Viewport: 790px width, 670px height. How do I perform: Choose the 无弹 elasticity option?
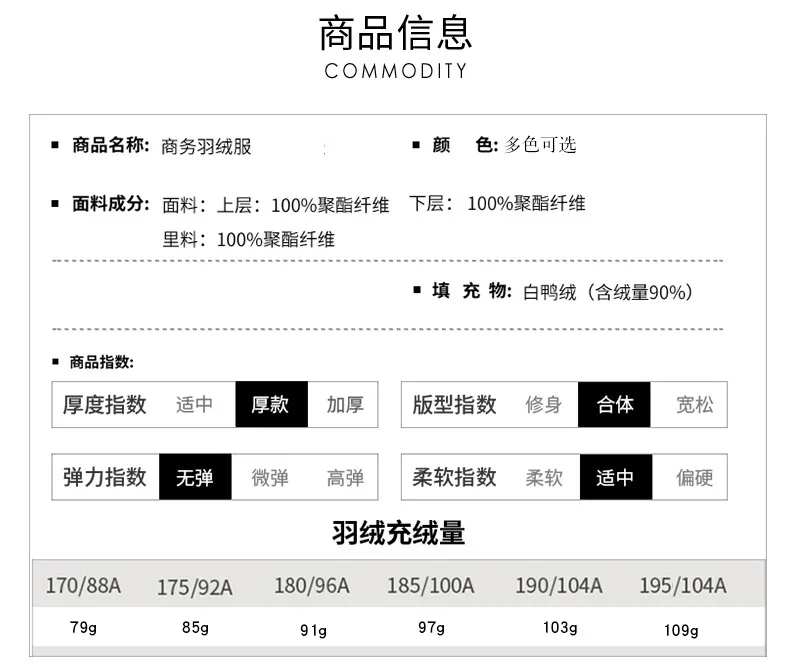pos(195,477)
